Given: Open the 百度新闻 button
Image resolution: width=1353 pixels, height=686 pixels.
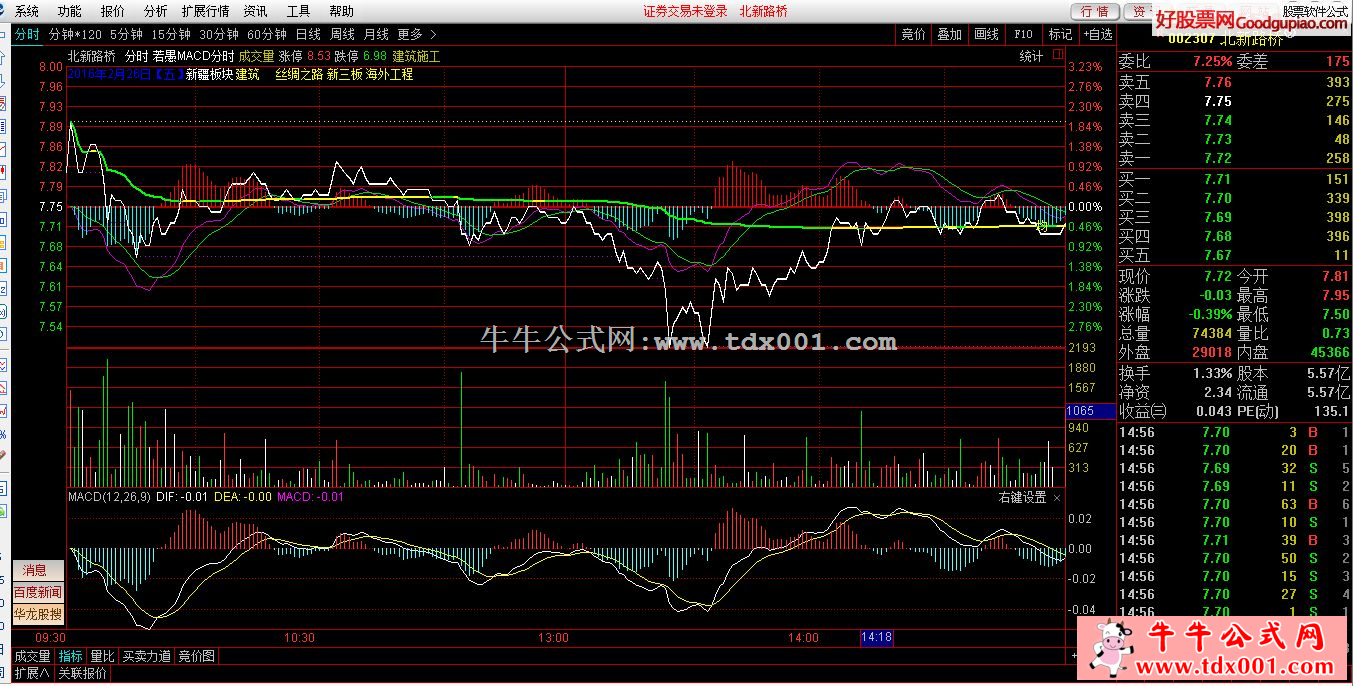Looking at the screenshot, I should [x=37, y=592].
